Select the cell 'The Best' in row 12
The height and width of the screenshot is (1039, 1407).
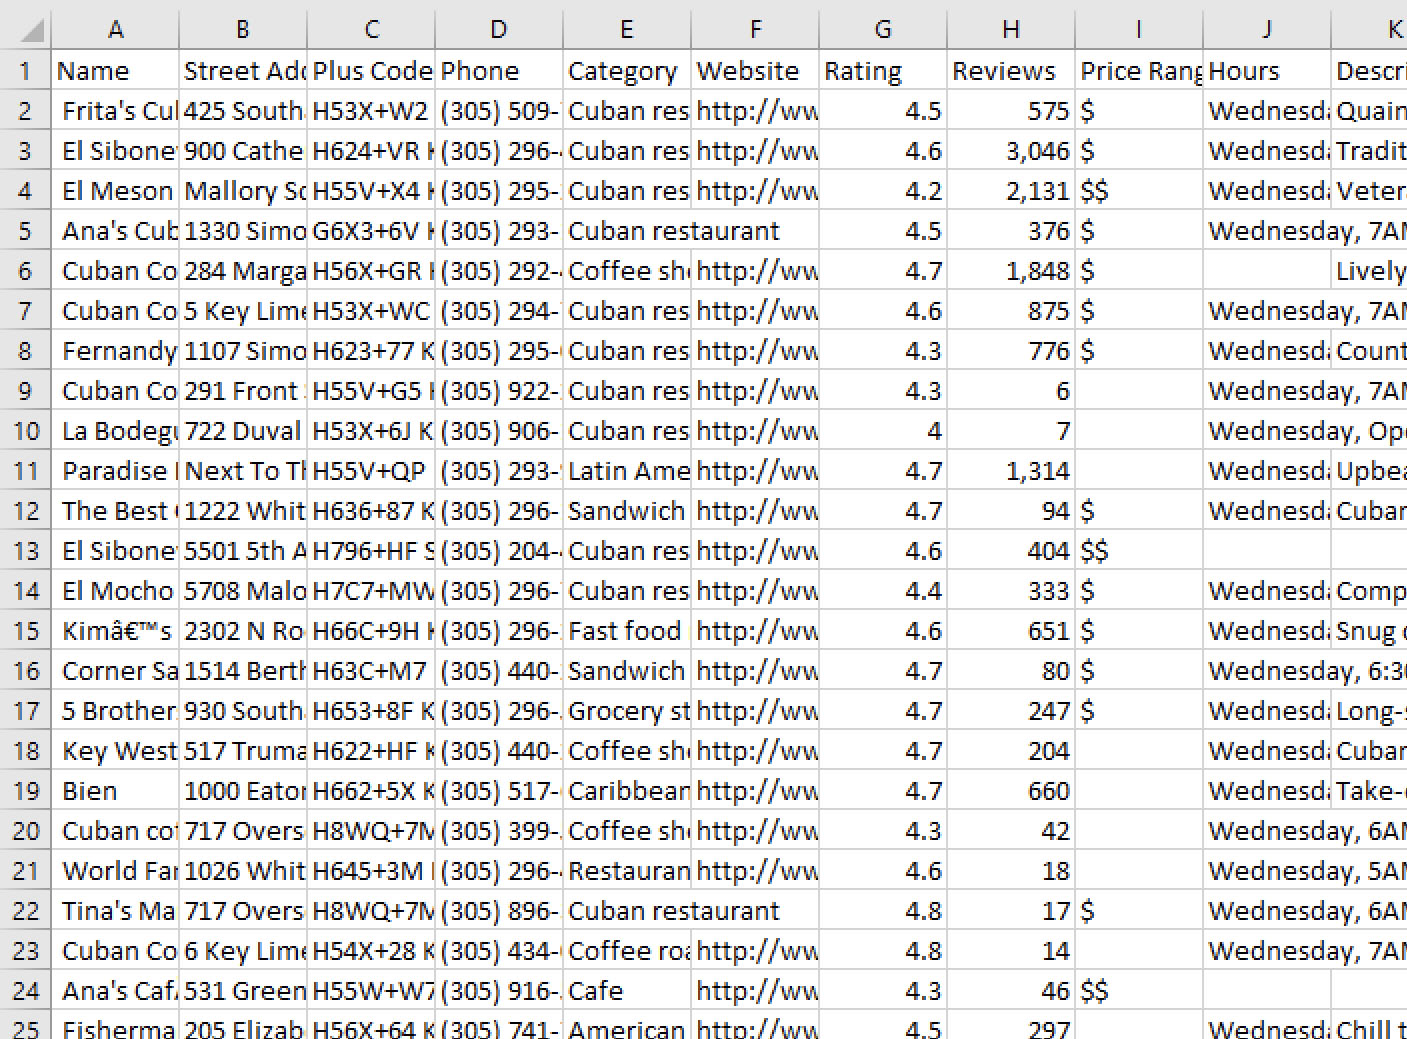pyautogui.click(x=115, y=511)
